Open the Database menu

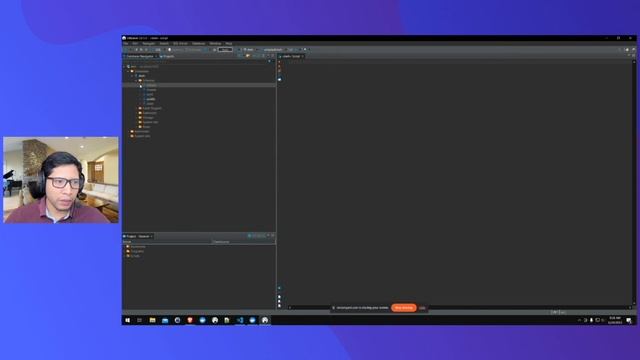coord(199,43)
